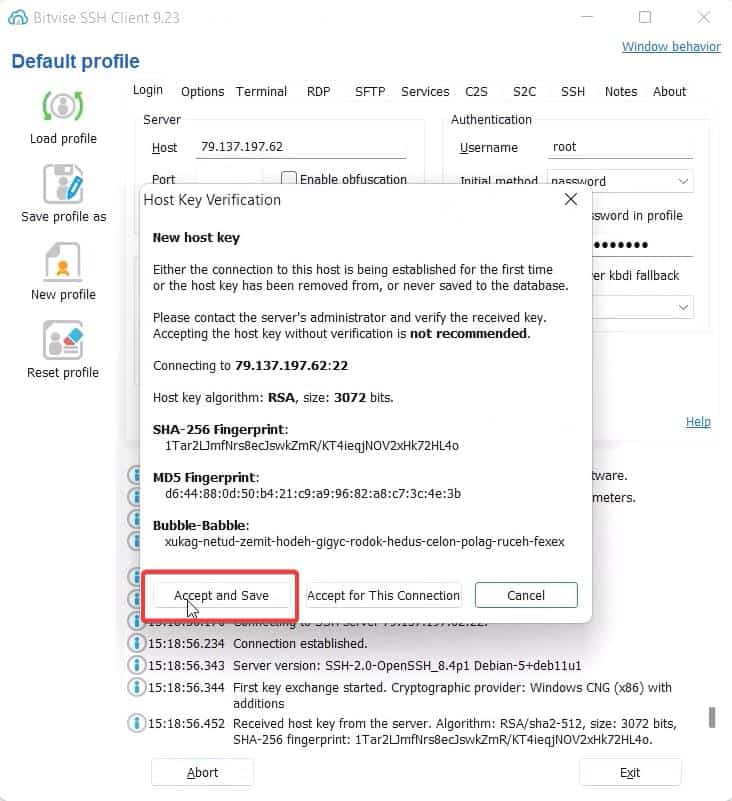Viewport: 732px width, 801px height.
Task: Go to the Services tab
Action: [425, 91]
